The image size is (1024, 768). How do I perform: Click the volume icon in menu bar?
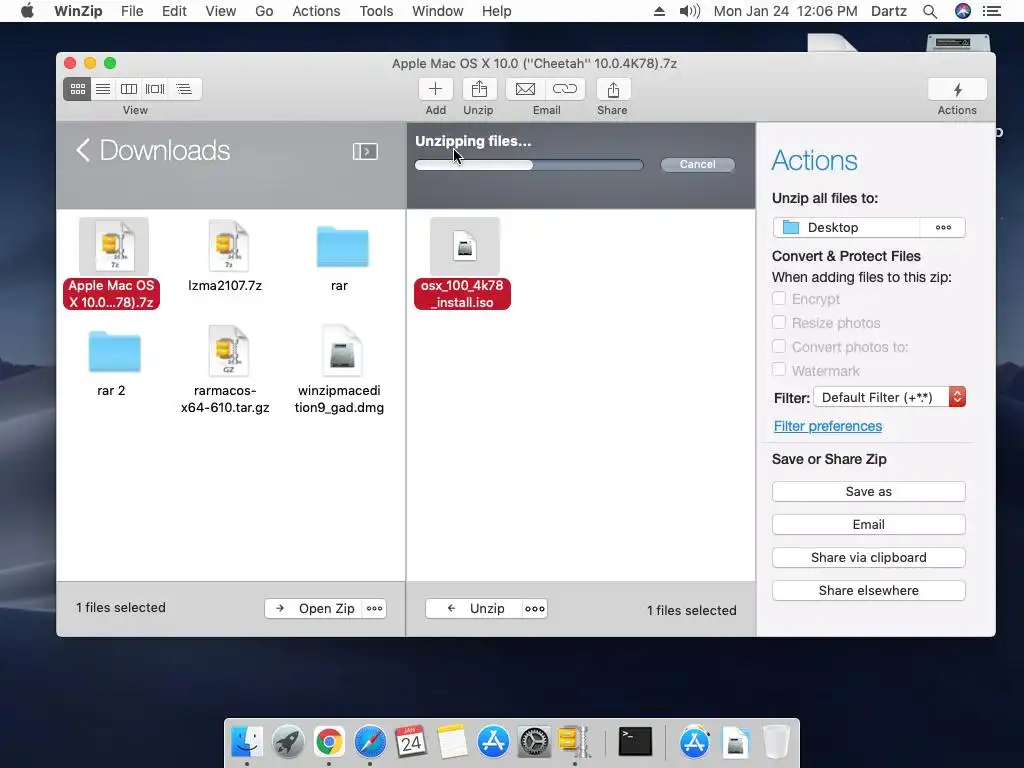click(690, 11)
